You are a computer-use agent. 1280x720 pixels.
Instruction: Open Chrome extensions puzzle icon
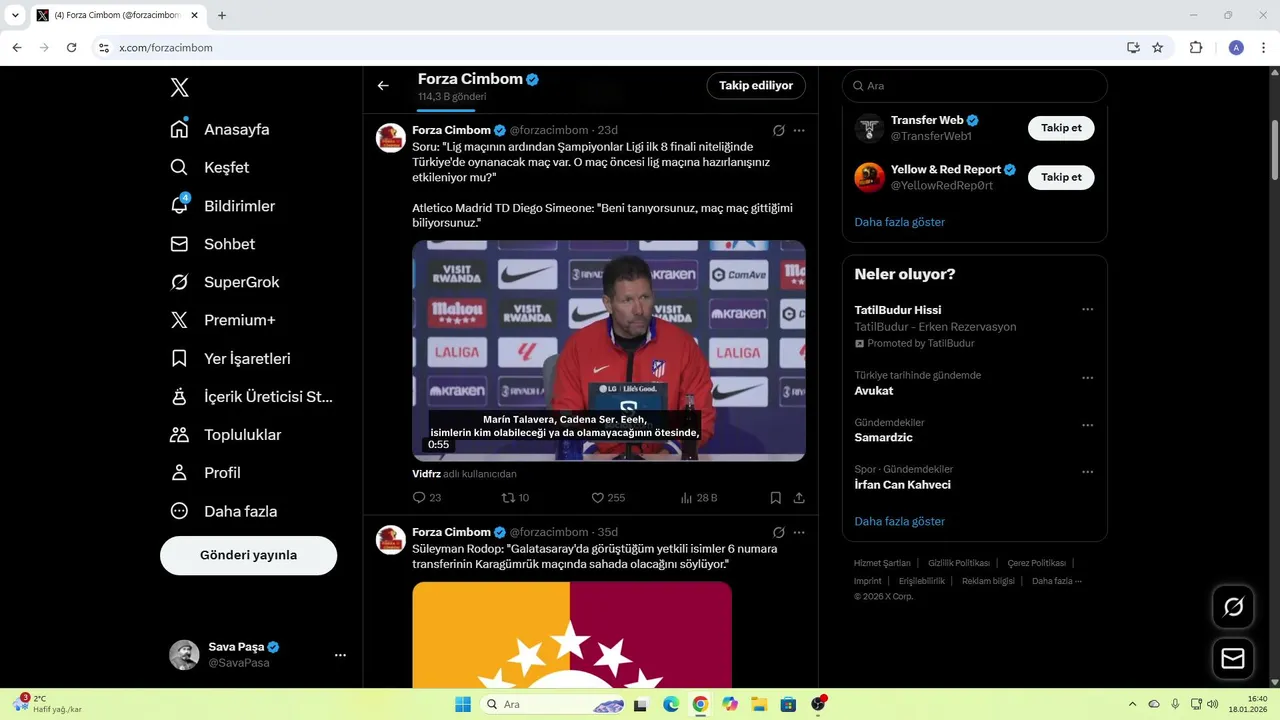coord(1196,47)
